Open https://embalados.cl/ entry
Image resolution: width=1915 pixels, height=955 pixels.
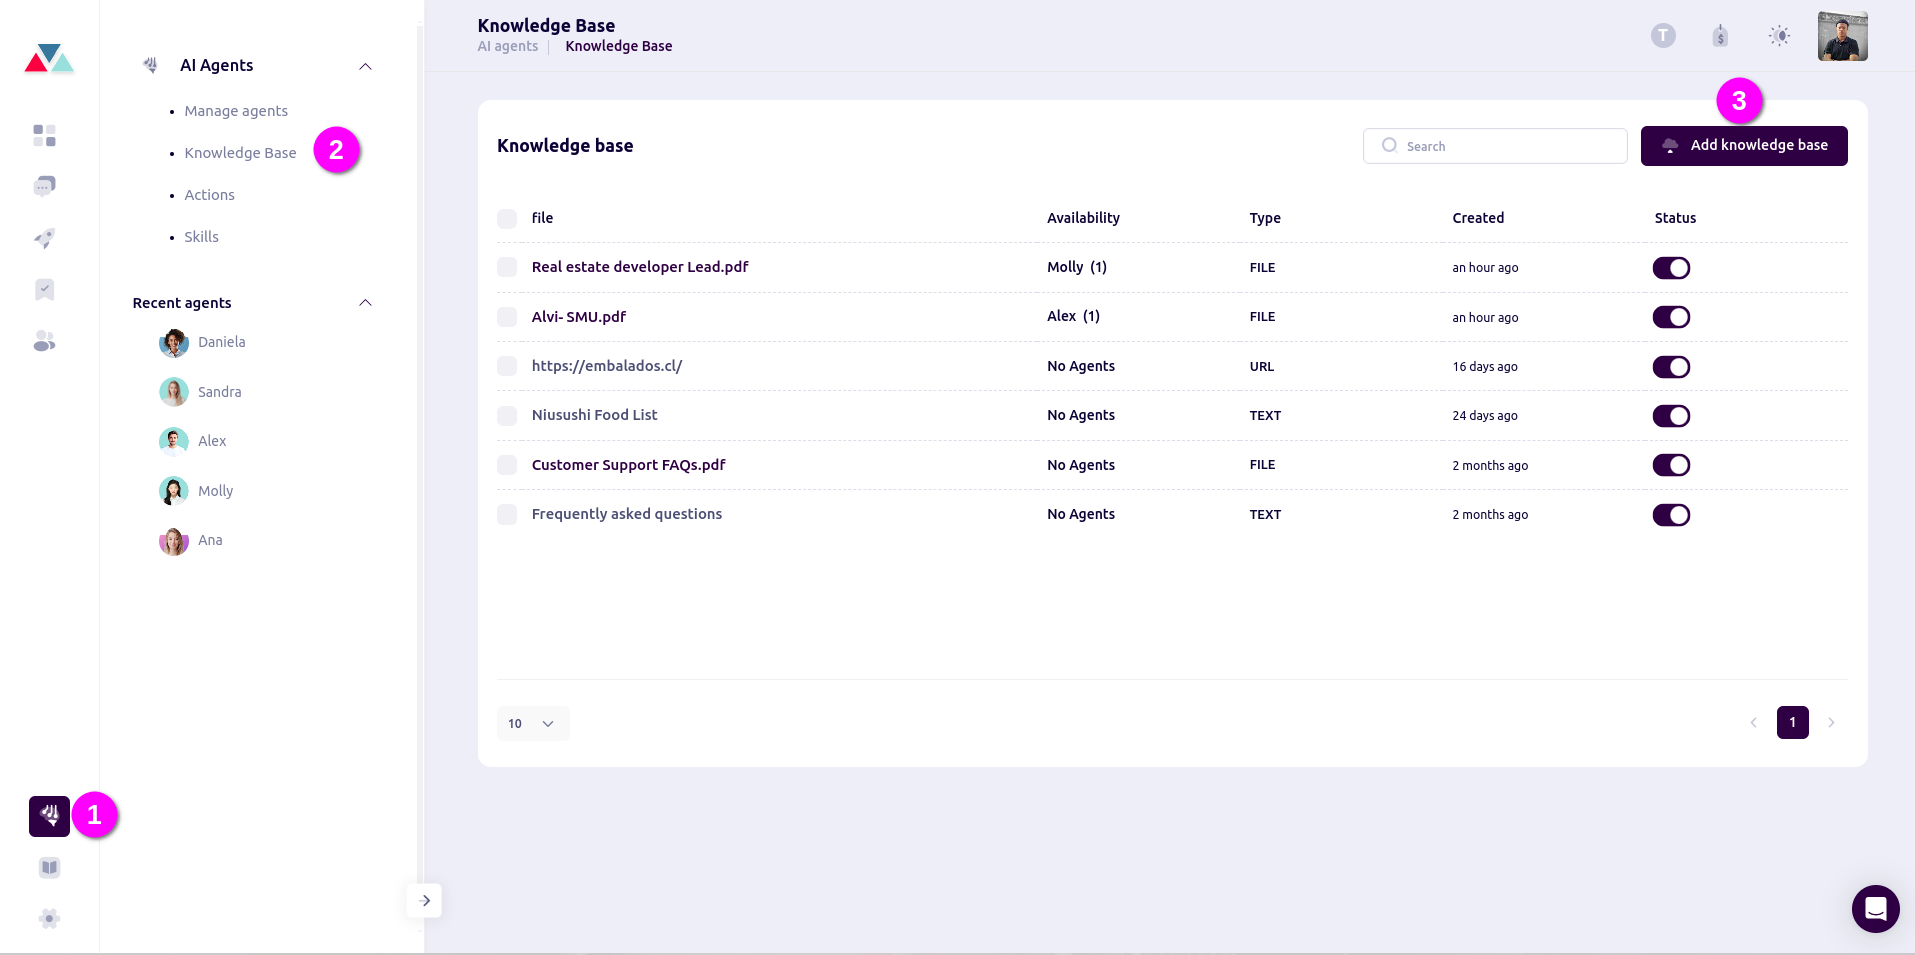click(x=607, y=366)
